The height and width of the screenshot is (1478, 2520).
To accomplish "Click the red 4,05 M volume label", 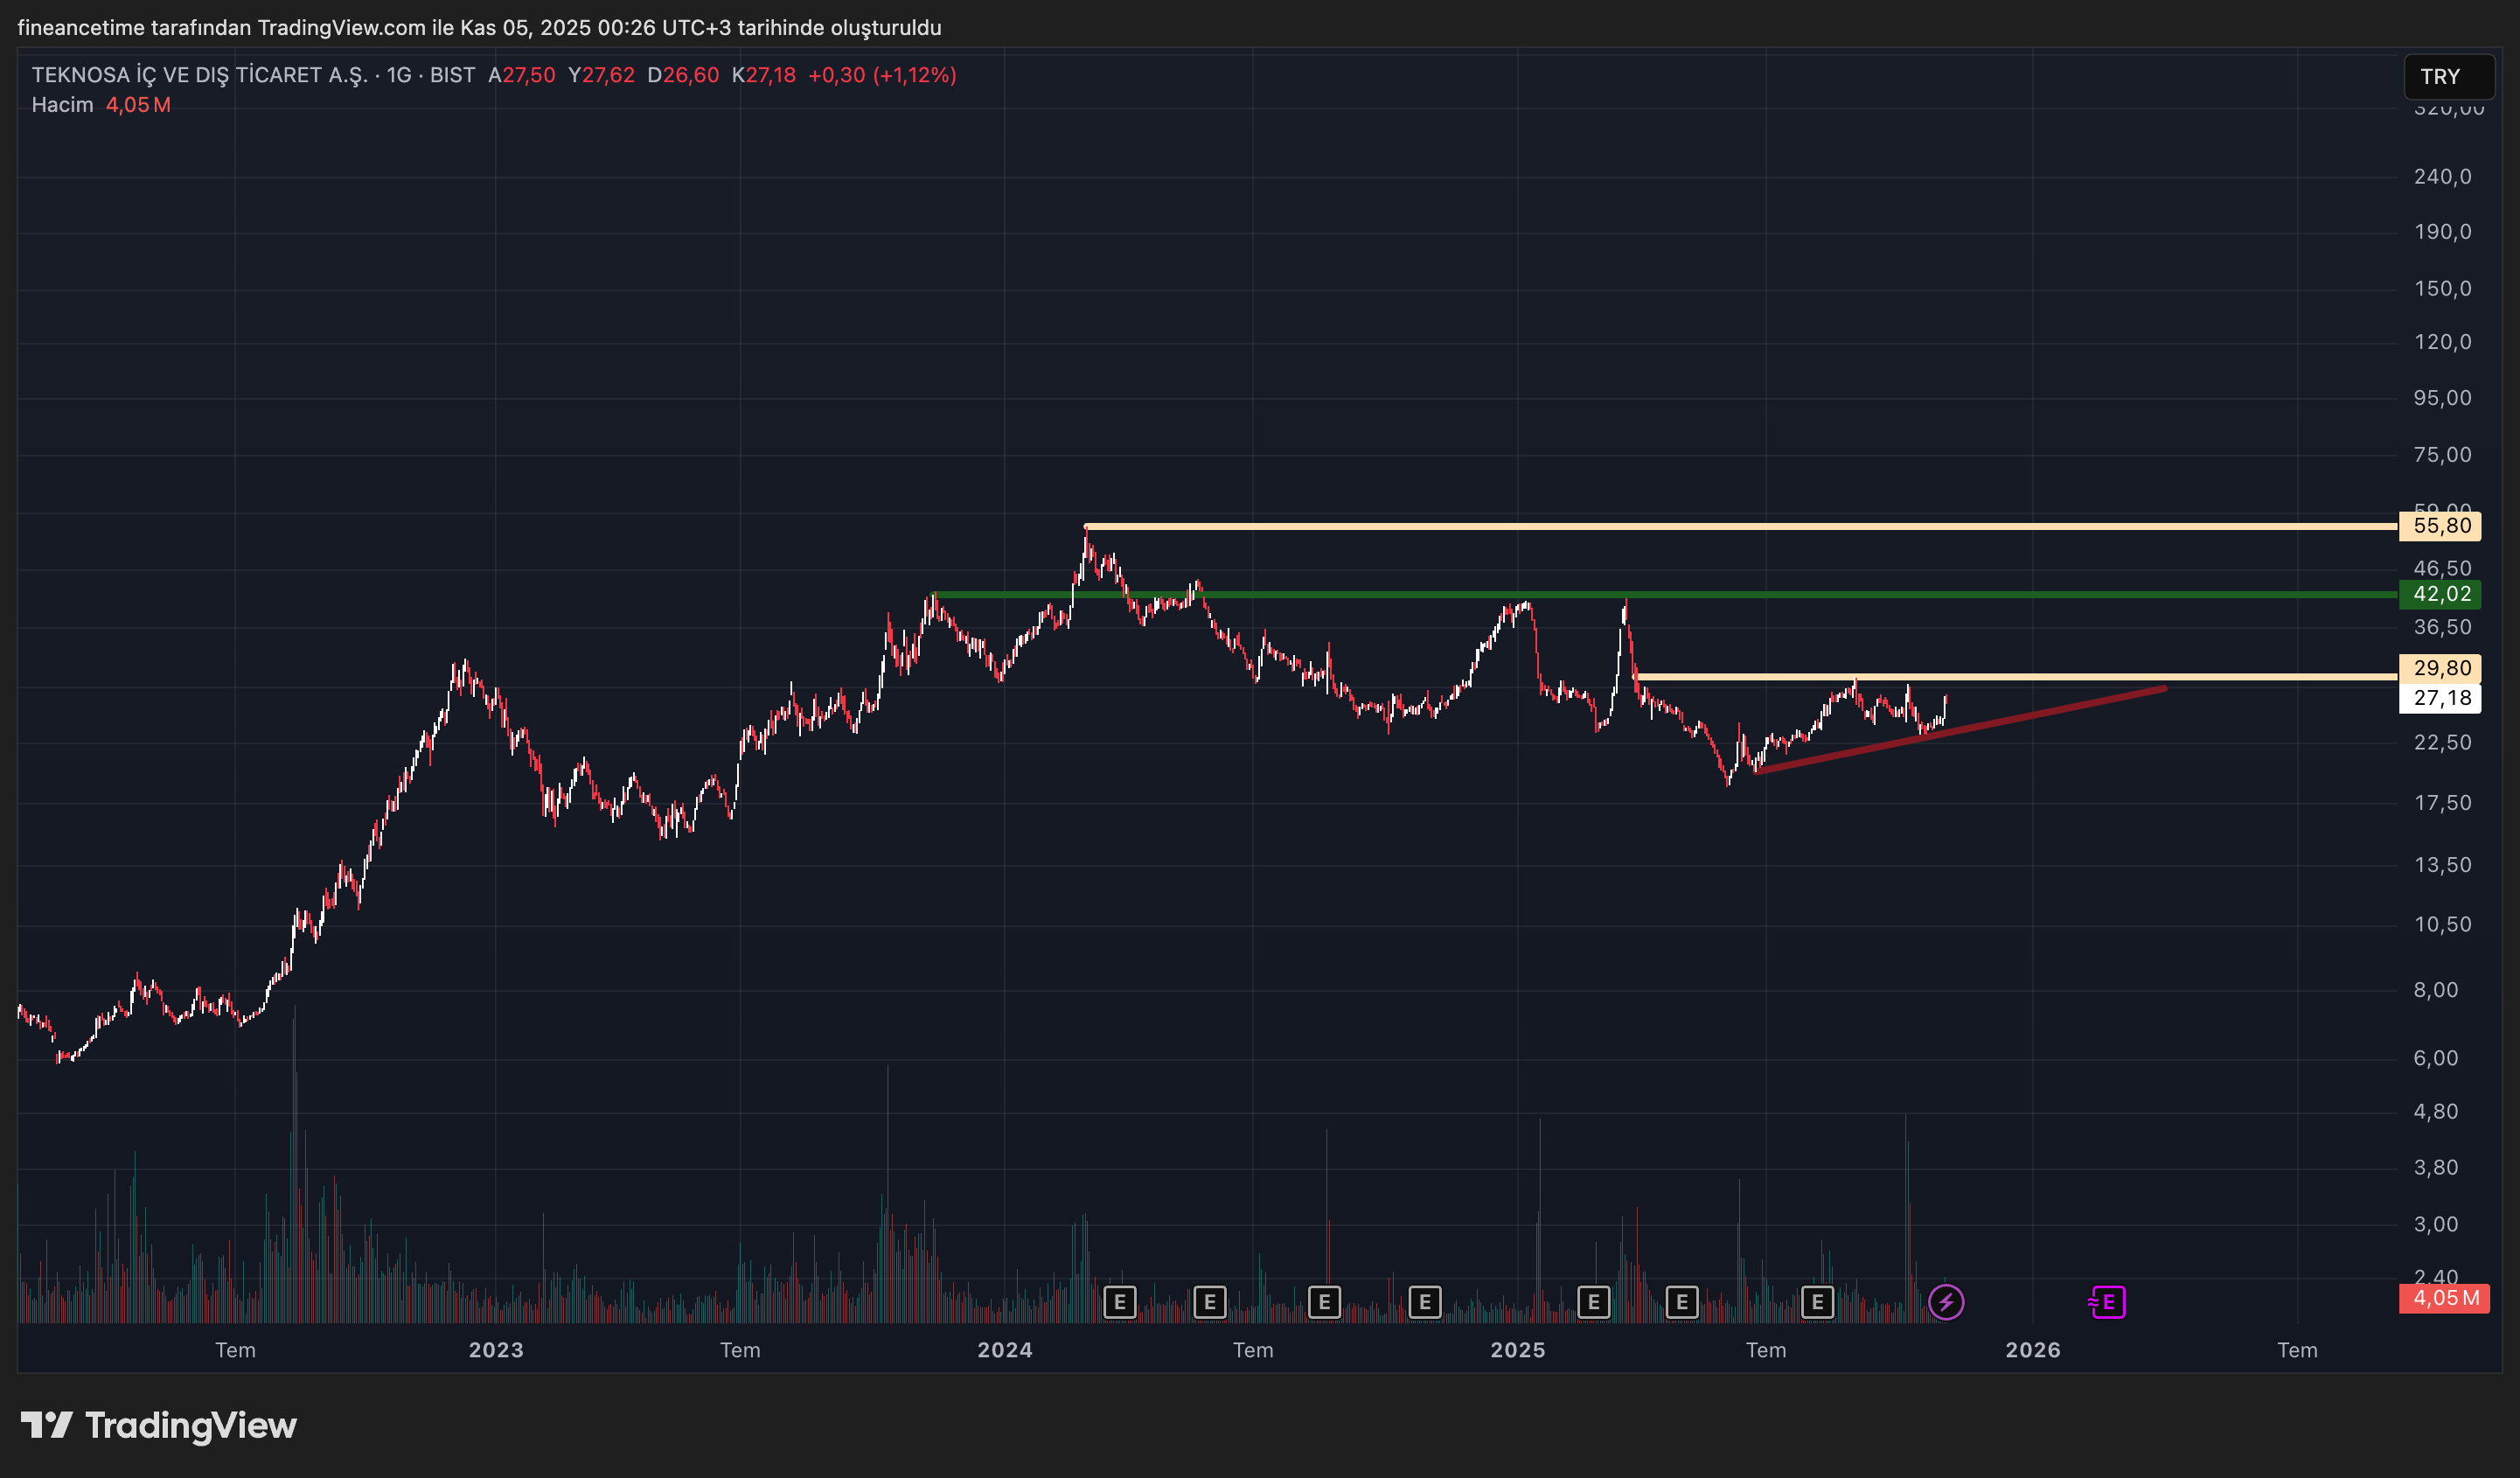I will coord(2443,1298).
